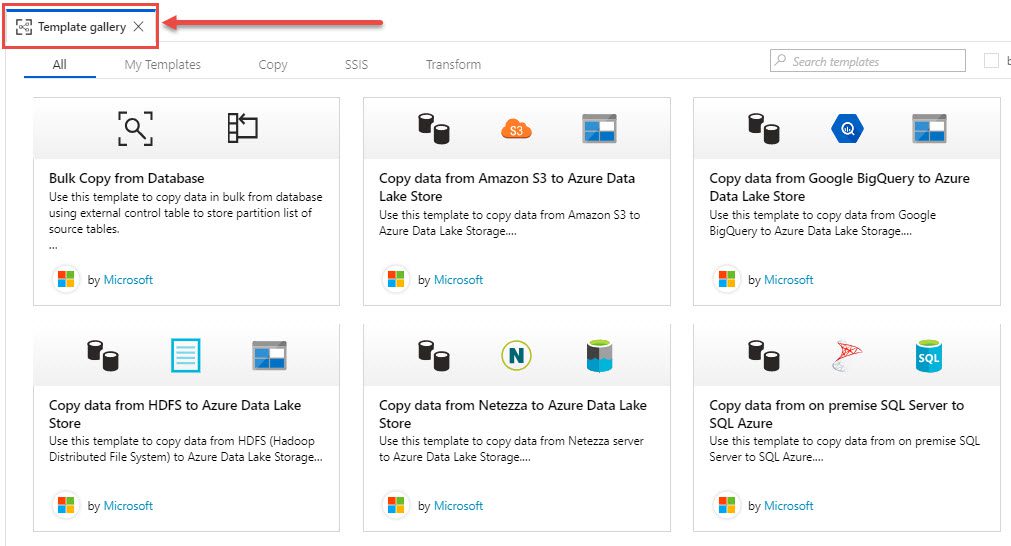Click Amazon S3 card description text

tap(509, 223)
